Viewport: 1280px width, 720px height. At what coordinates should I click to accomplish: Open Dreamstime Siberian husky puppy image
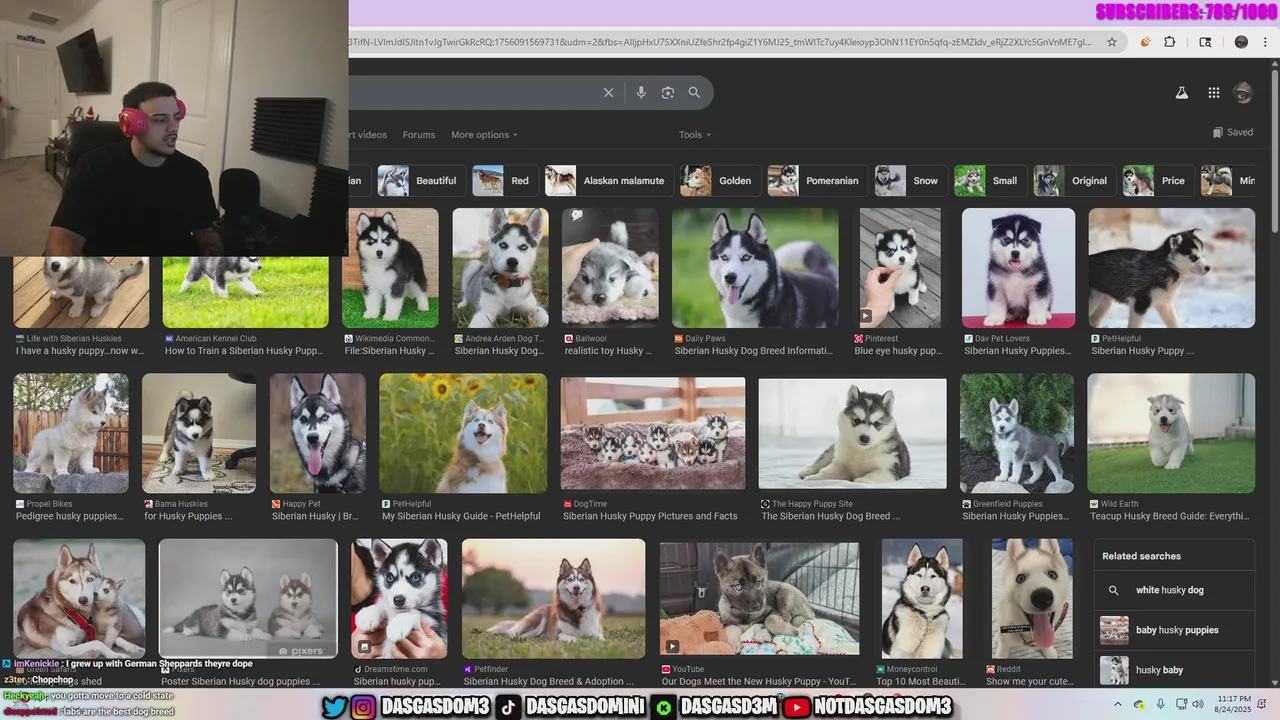click(x=399, y=598)
